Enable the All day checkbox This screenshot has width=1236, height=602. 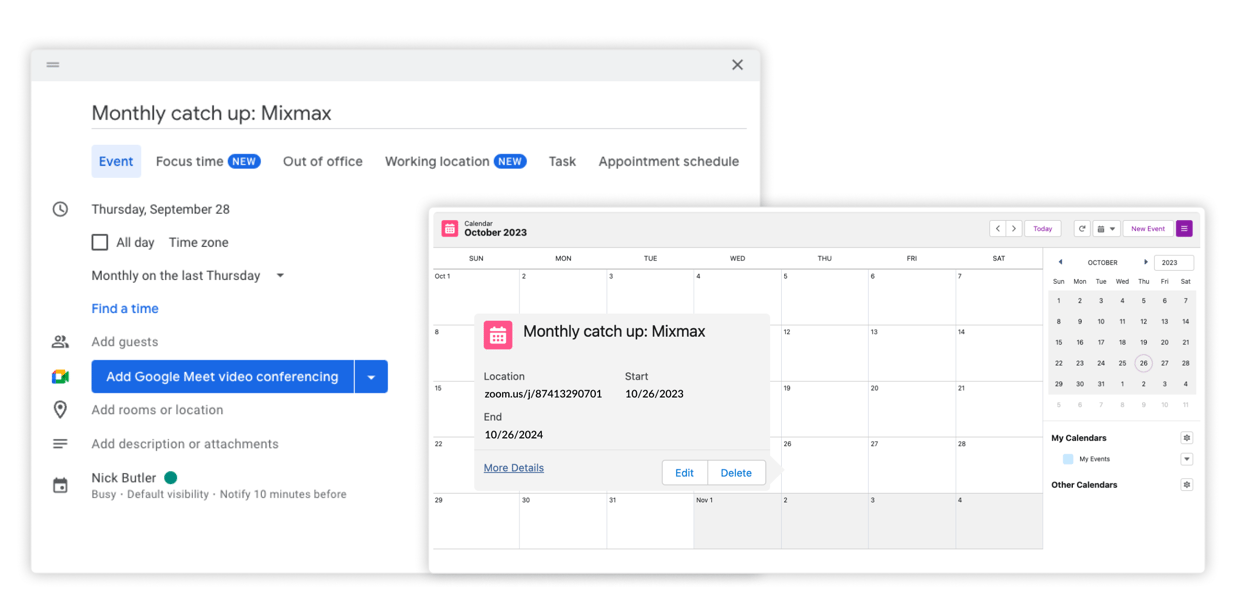(100, 242)
